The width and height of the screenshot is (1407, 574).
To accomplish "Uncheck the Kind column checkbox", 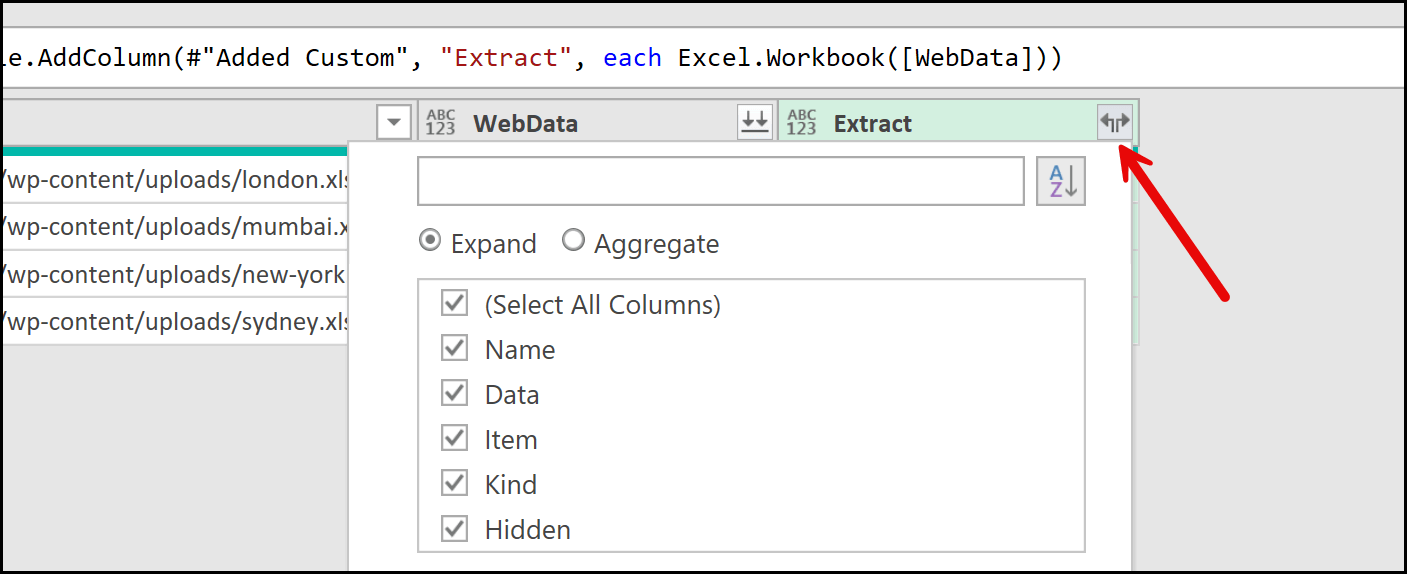I will 455,483.
